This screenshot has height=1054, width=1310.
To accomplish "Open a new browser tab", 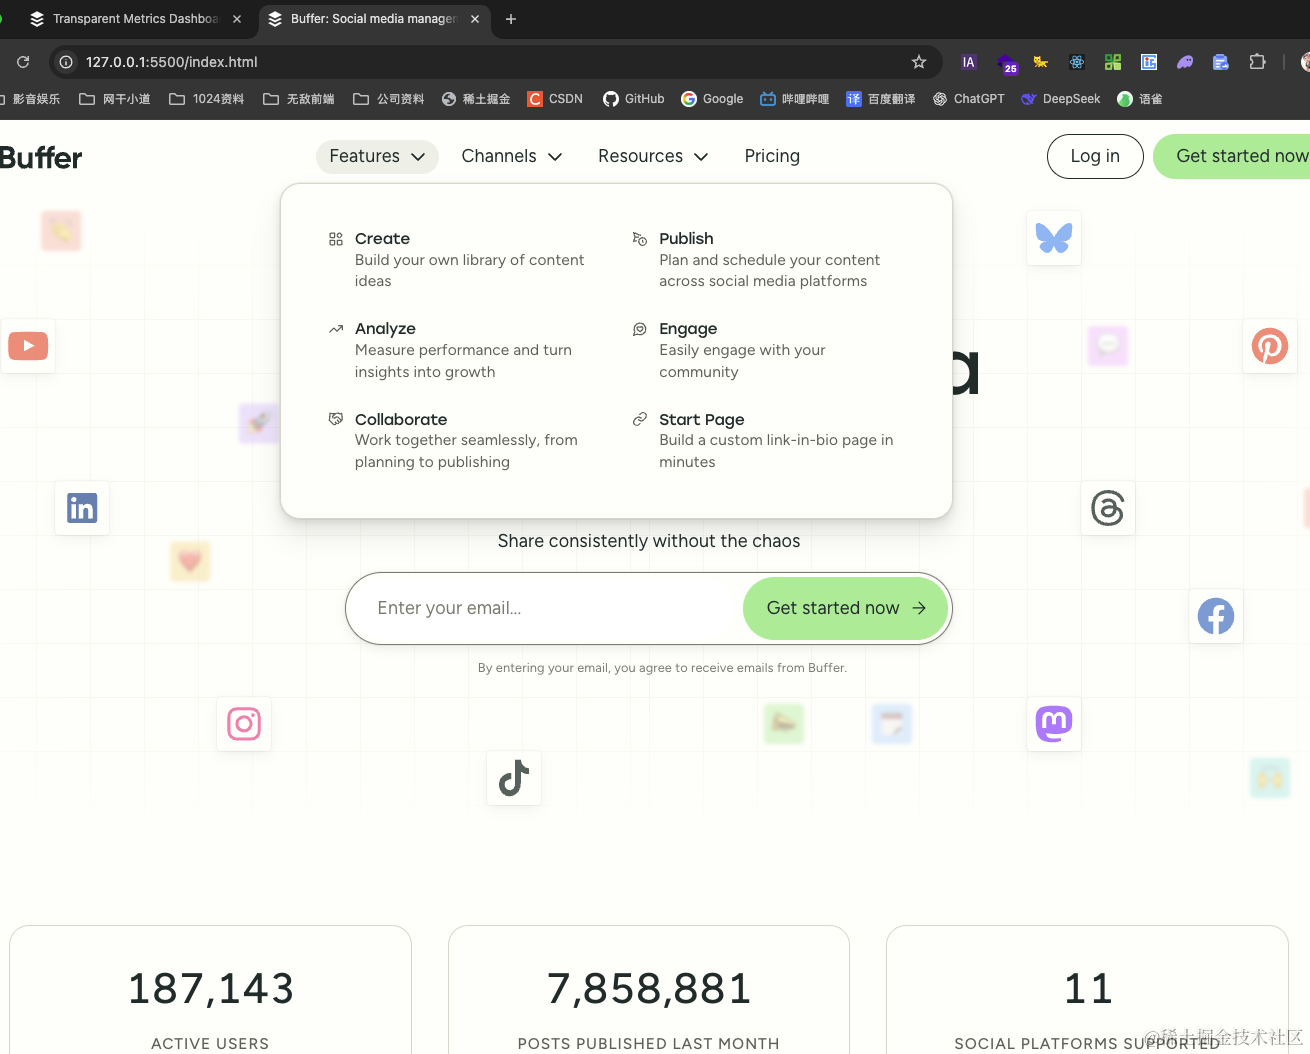I will point(511,19).
